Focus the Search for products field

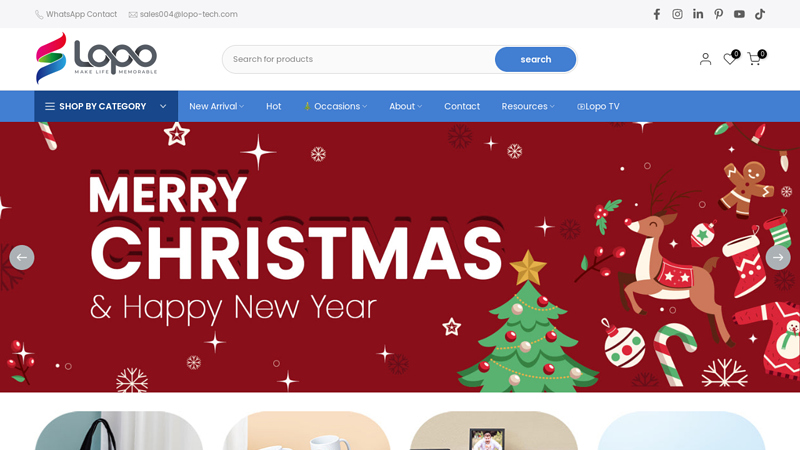359,59
